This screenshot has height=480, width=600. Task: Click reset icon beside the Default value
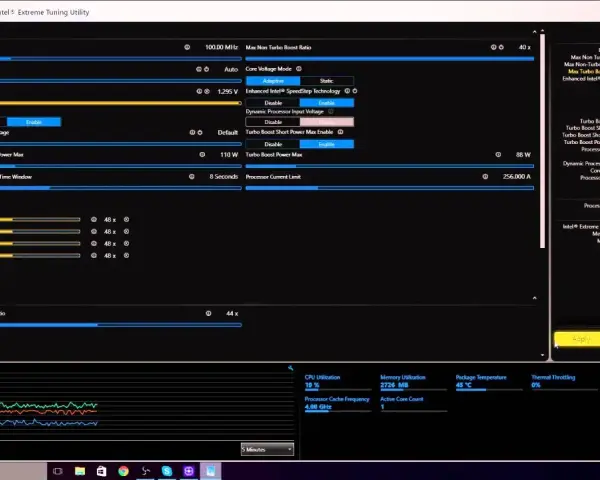tap(200, 132)
